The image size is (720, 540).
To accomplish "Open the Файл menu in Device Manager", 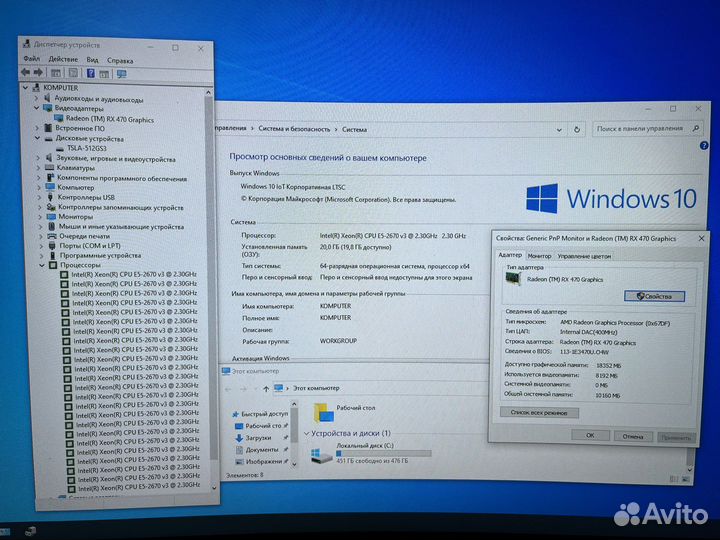I will click(31, 58).
